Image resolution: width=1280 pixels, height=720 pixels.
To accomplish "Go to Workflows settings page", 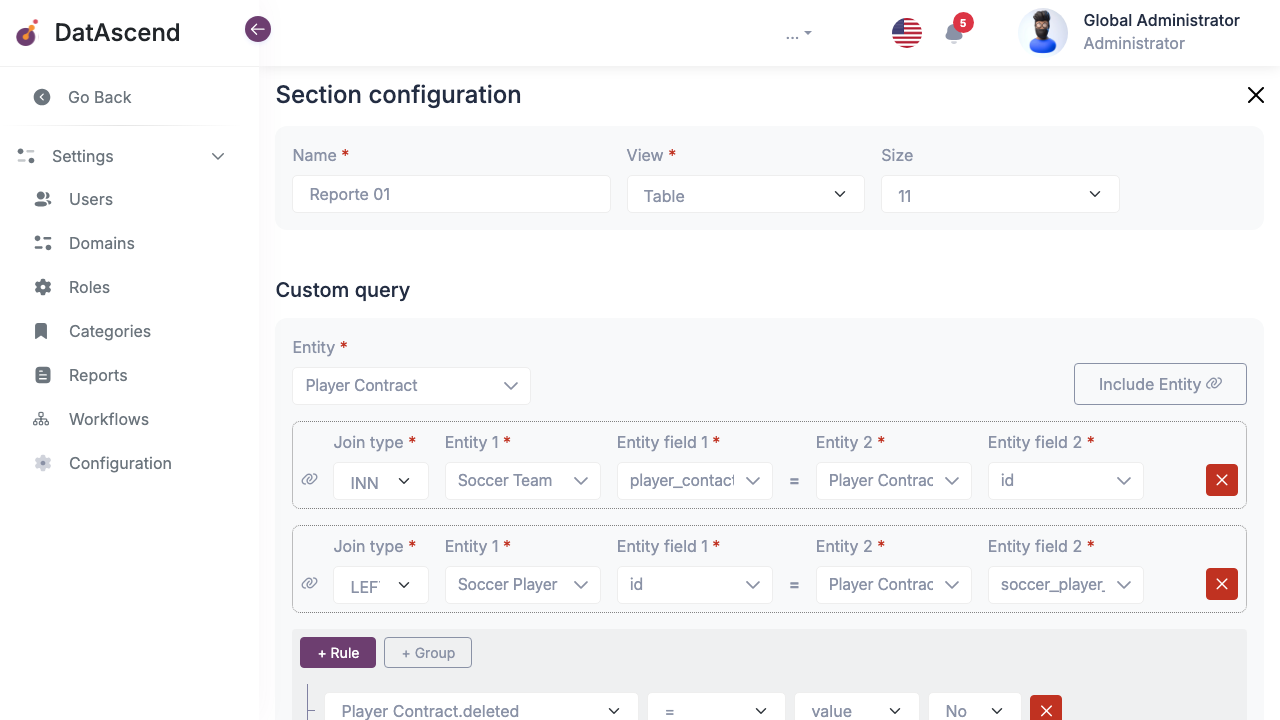I will click(109, 419).
